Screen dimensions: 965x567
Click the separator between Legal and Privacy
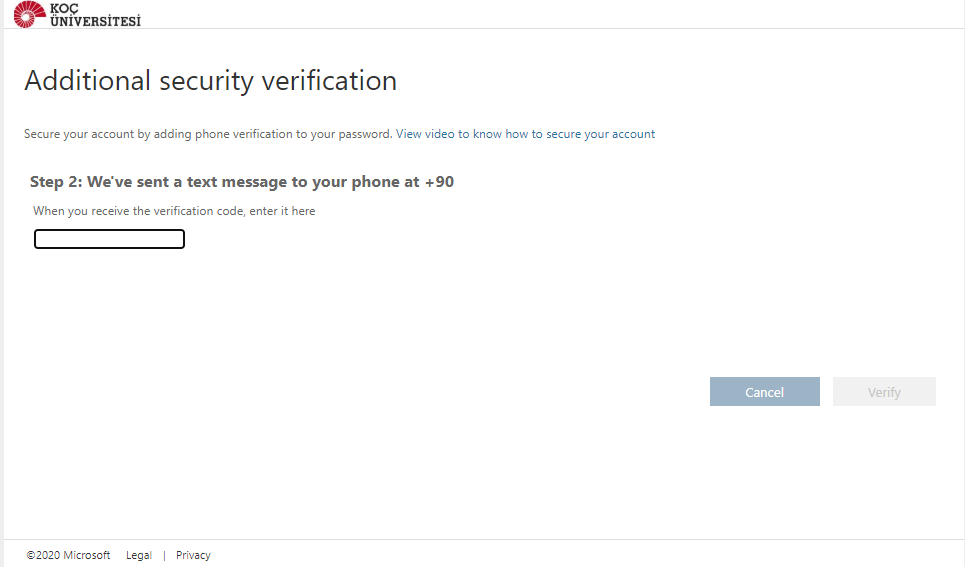click(164, 555)
